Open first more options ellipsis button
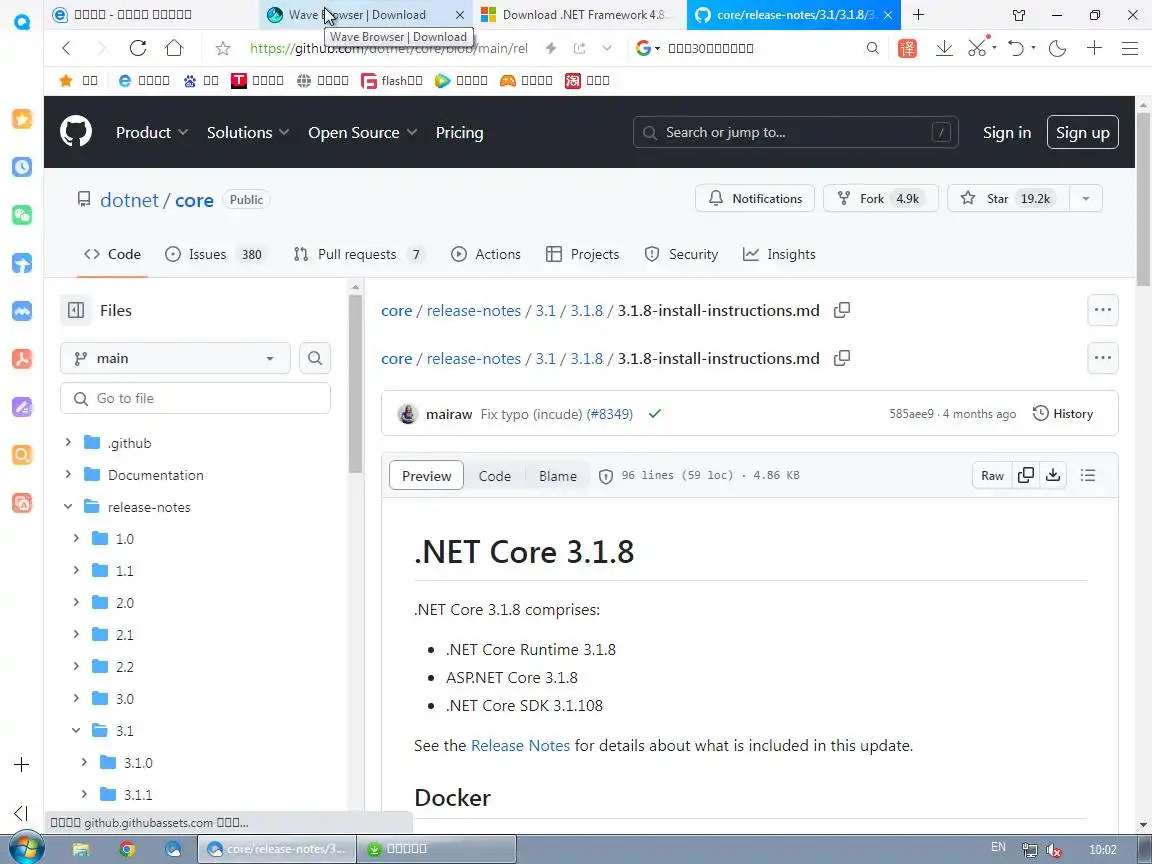This screenshot has width=1152, height=864. pyautogui.click(x=1103, y=310)
